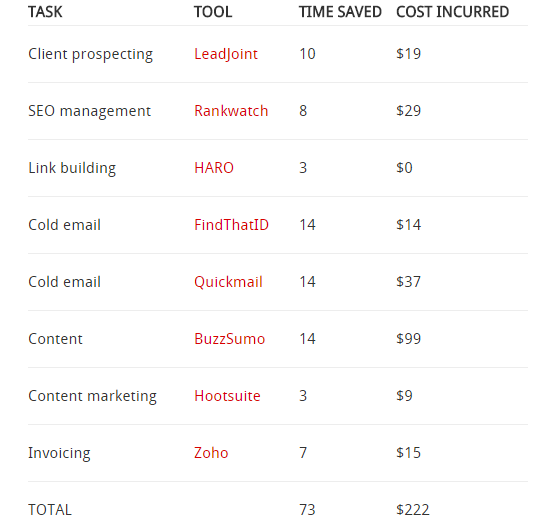Click the Zoho invoicing link

[211, 453]
